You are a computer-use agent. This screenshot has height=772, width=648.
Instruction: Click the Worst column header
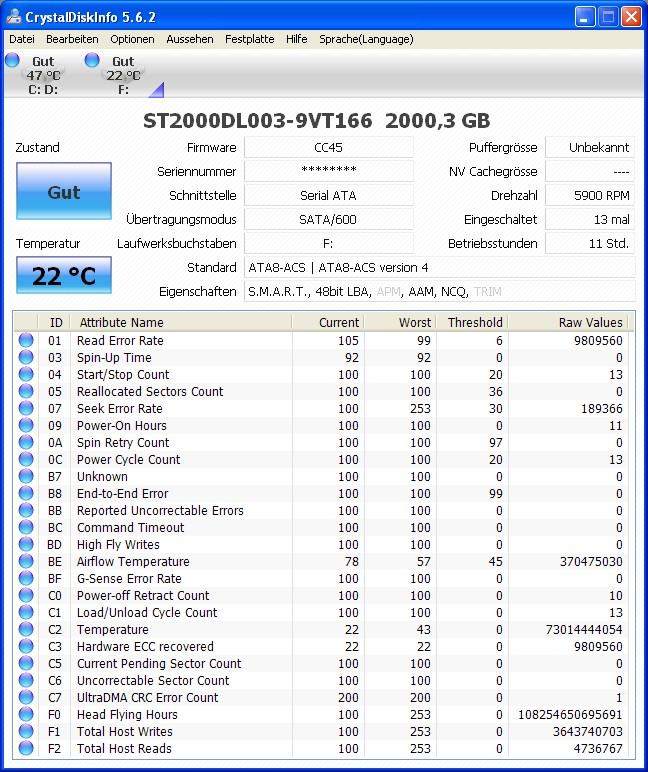(400, 322)
